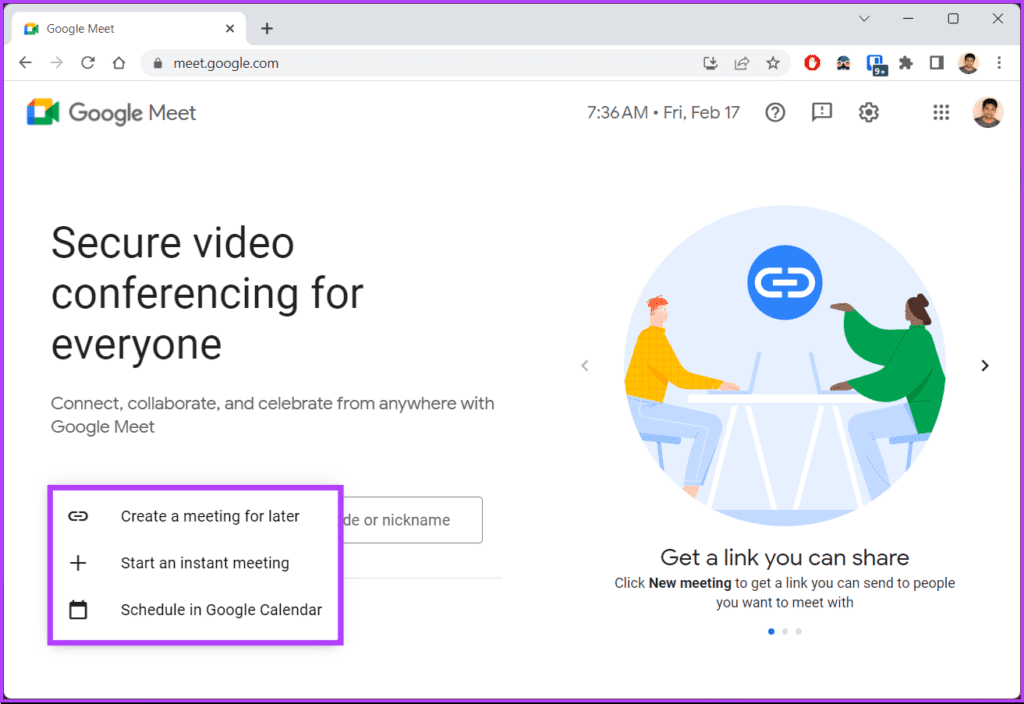Screen dimensions: 1024x704
Task: Open the masked face extension icon
Action: point(843,63)
